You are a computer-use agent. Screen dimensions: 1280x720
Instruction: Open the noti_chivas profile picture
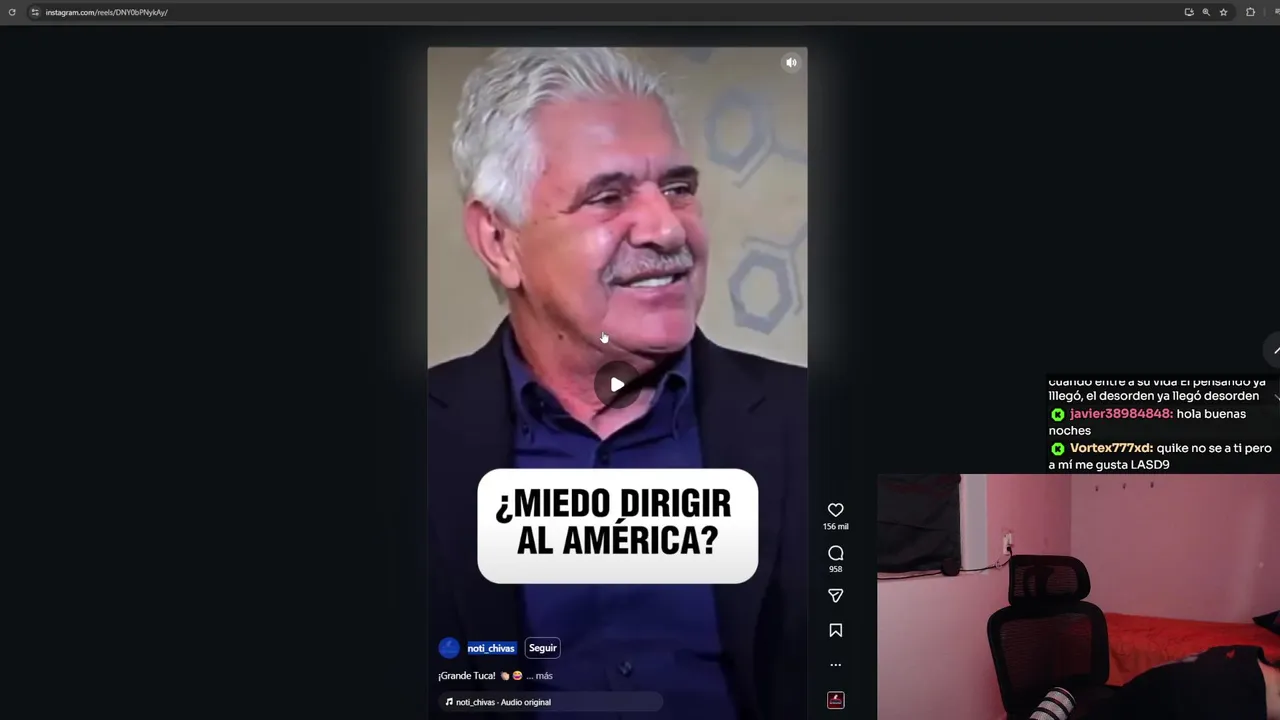pyautogui.click(x=449, y=648)
